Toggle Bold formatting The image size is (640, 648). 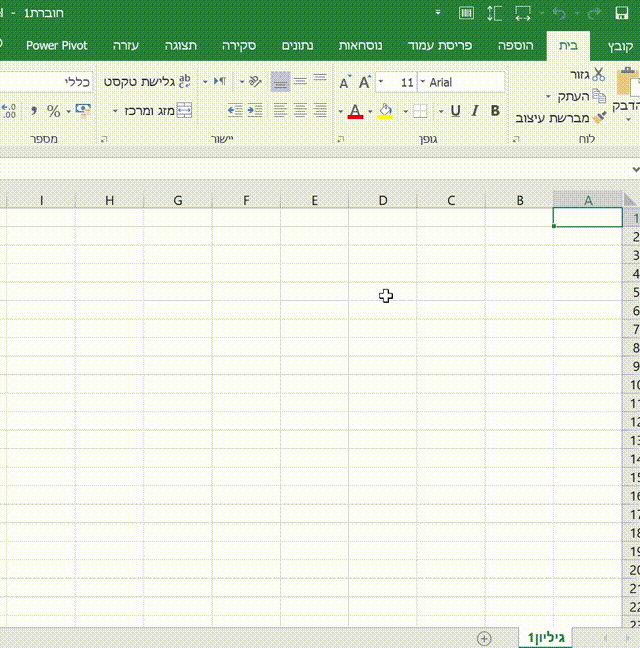pos(495,110)
